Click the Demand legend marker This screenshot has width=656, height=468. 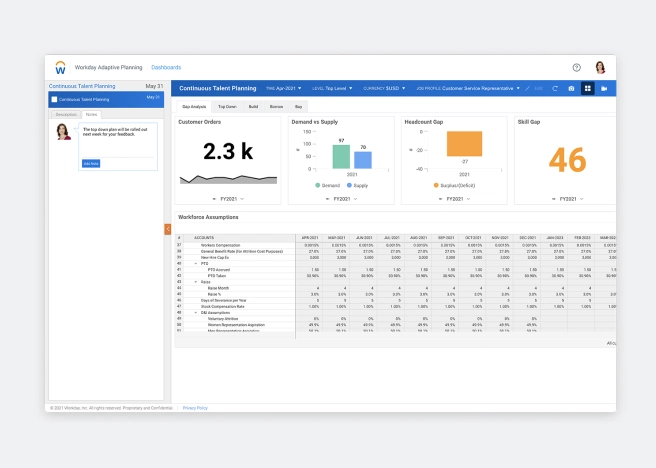318,185
